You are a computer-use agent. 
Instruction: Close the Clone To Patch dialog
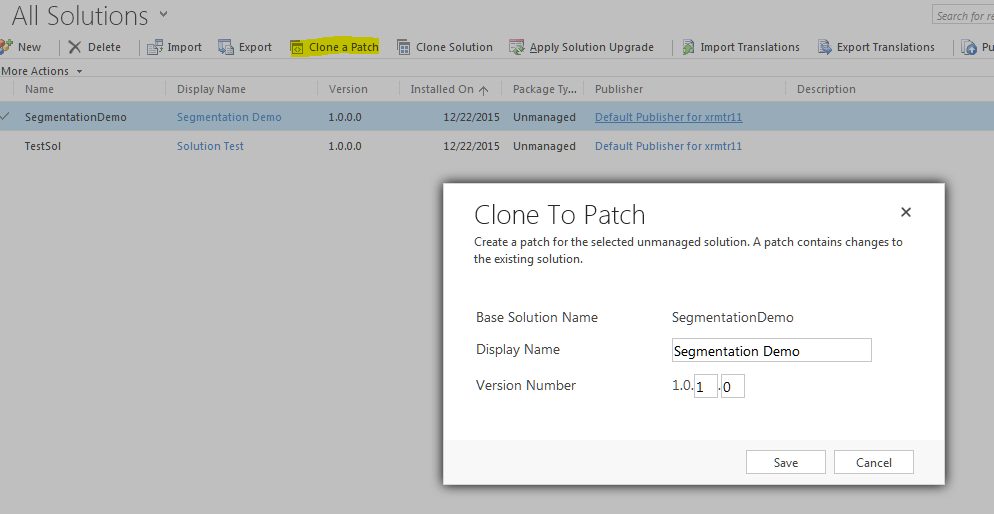pyautogui.click(x=906, y=212)
